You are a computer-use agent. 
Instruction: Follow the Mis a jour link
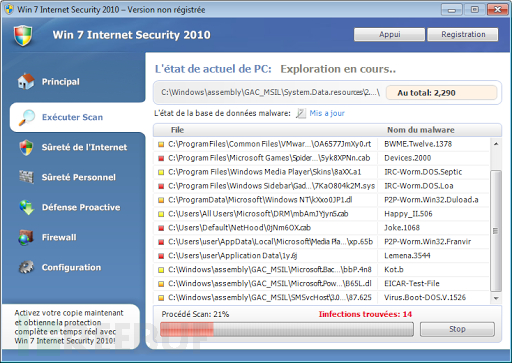tap(327, 113)
